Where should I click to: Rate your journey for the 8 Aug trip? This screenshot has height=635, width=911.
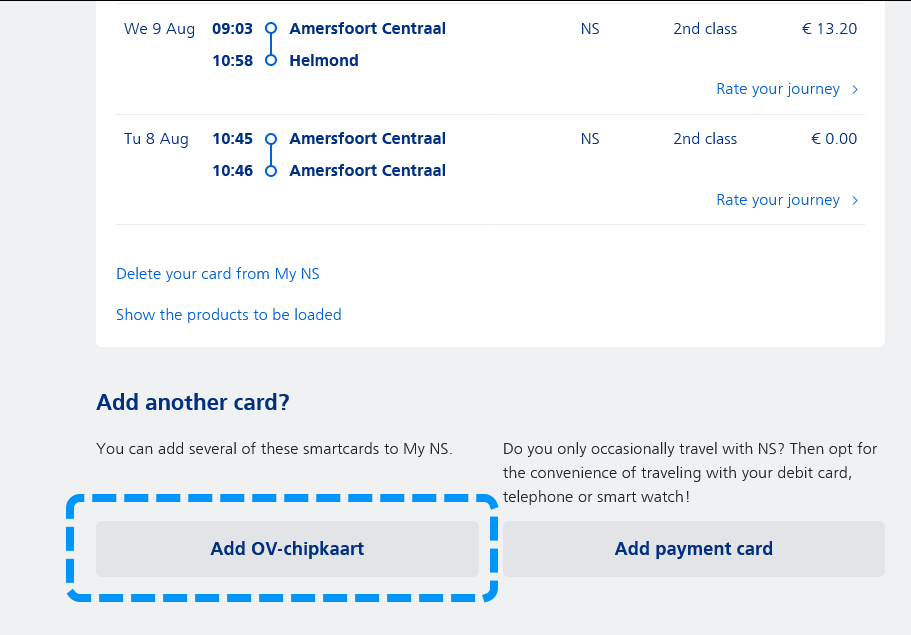(x=777, y=200)
